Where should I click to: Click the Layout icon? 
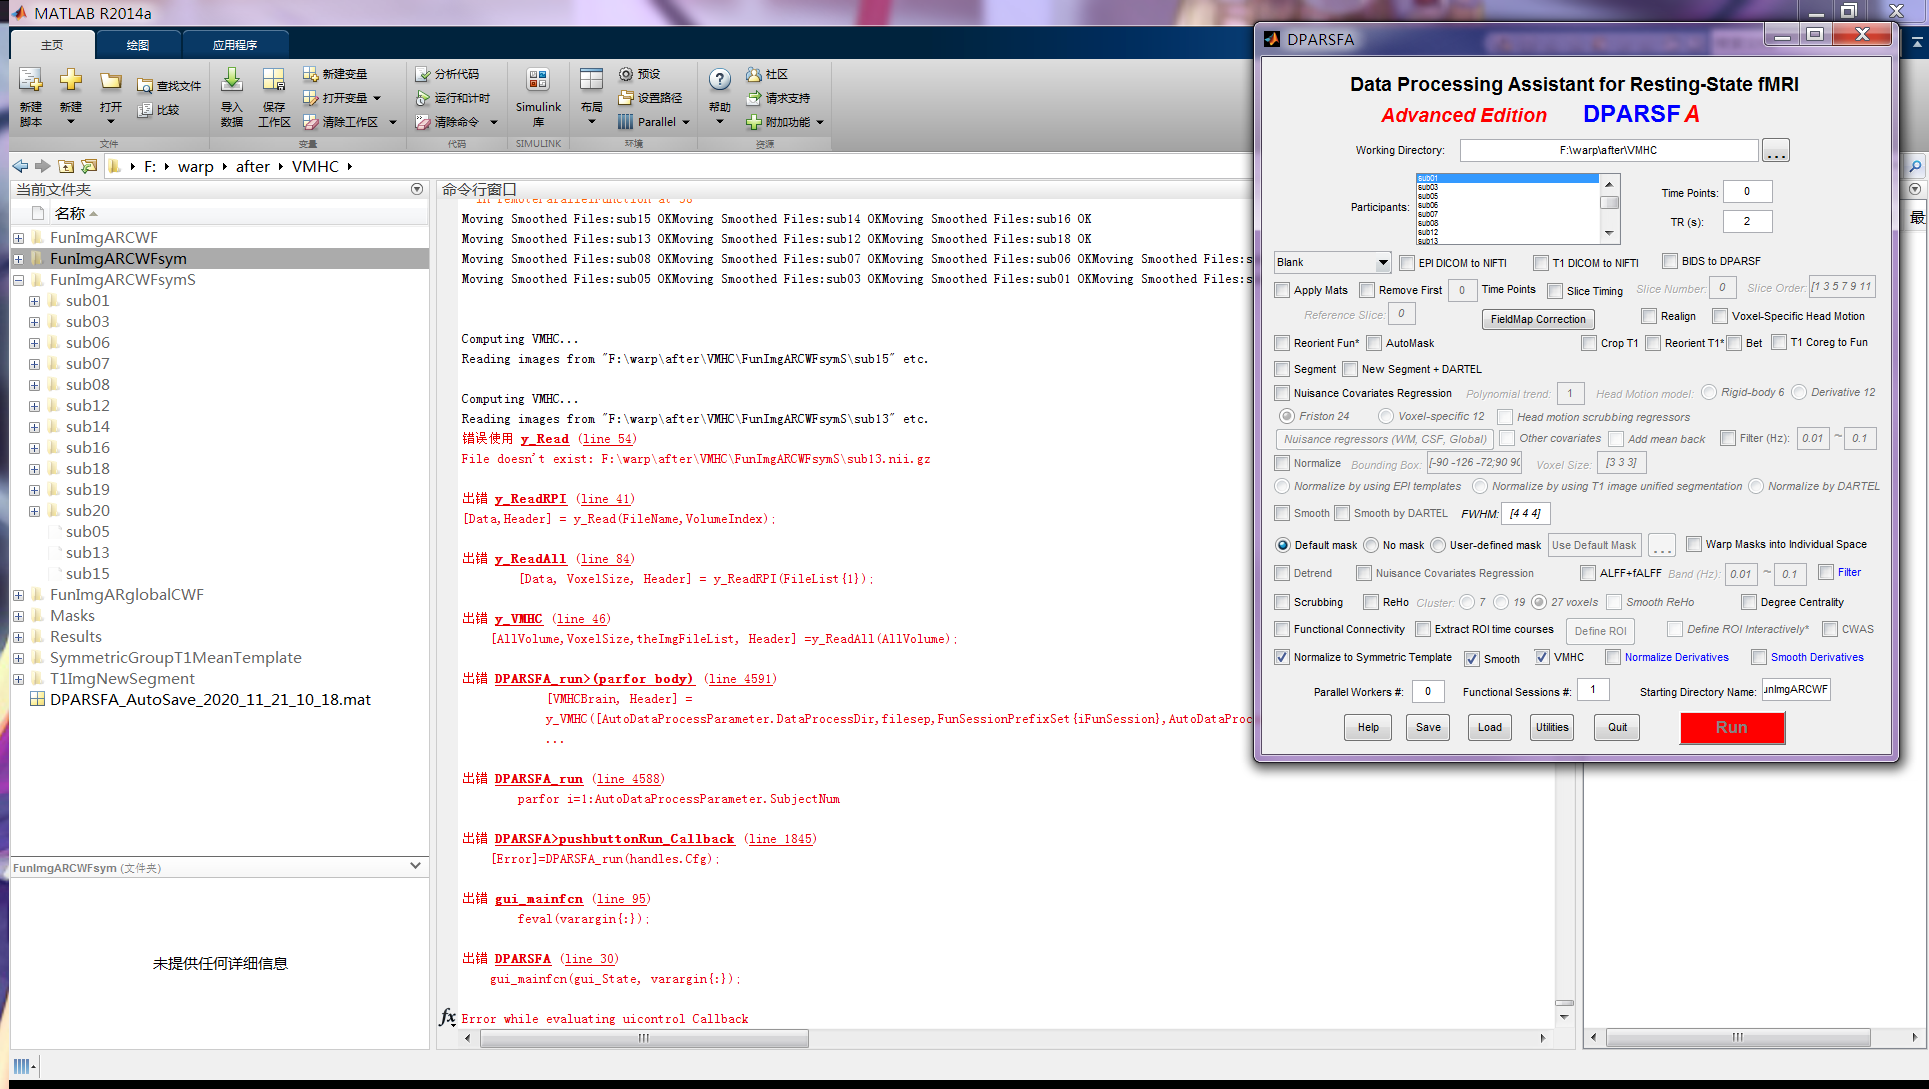point(592,81)
